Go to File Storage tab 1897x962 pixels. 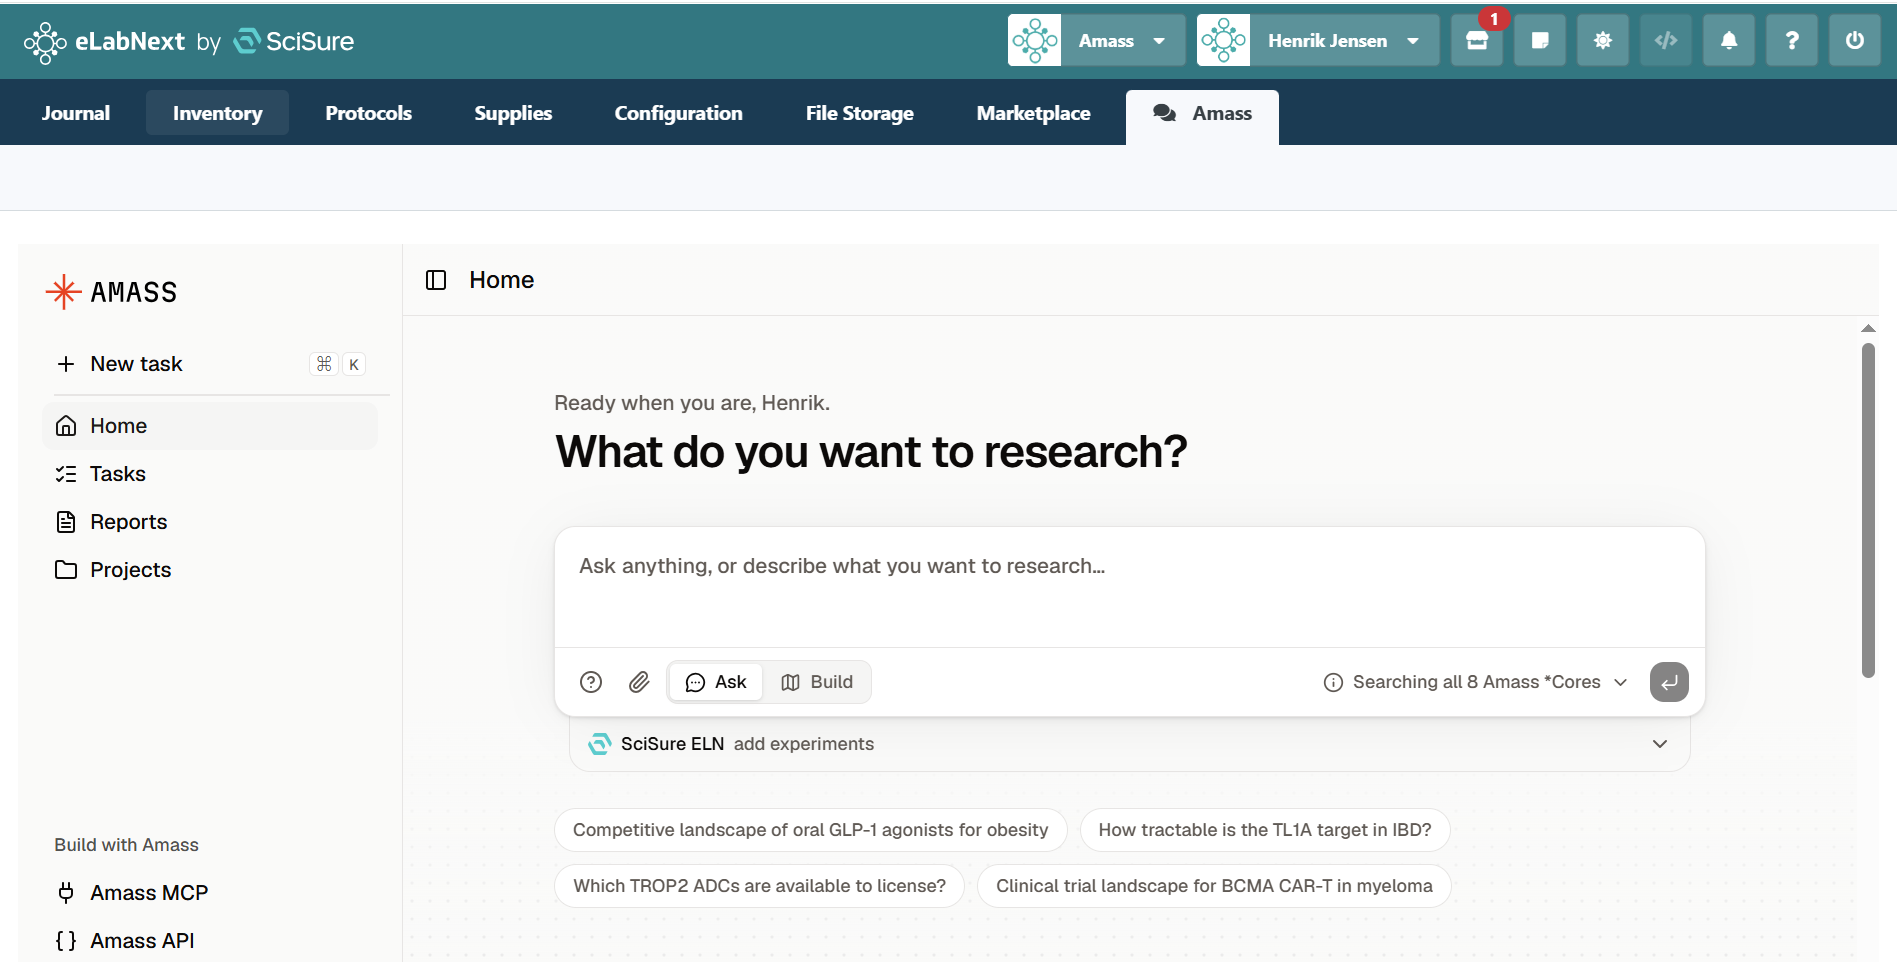pos(860,113)
